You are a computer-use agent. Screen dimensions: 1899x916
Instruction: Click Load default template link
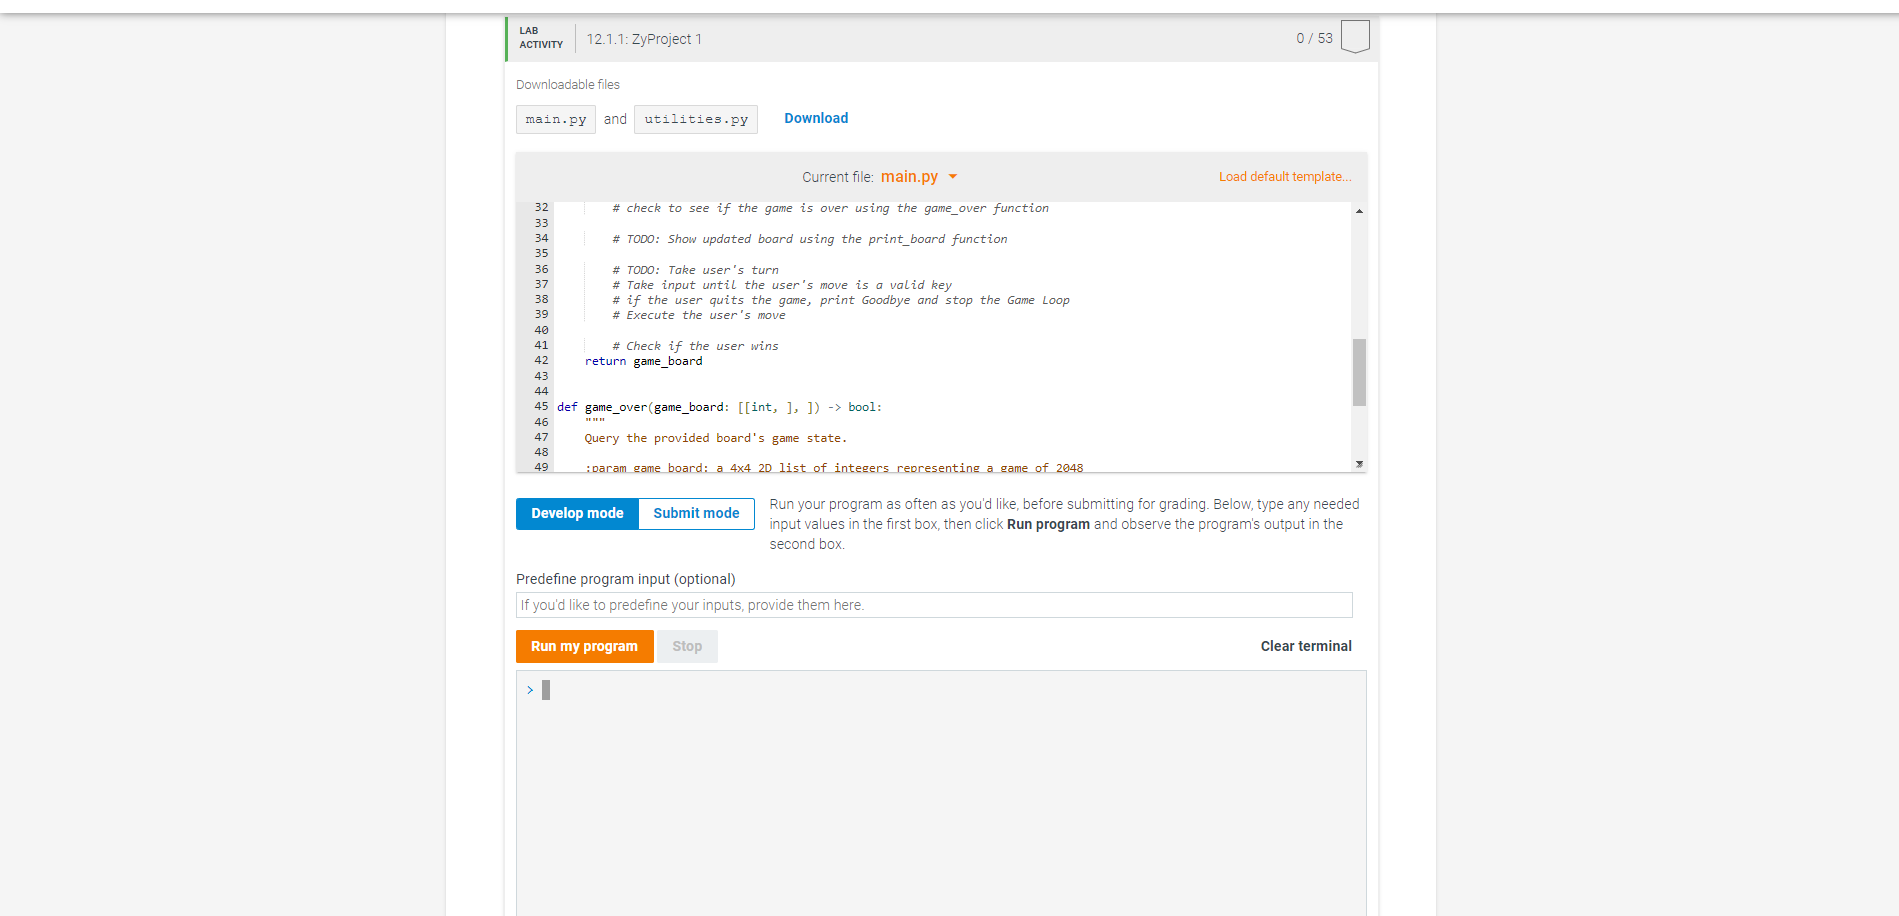pos(1284,177)
